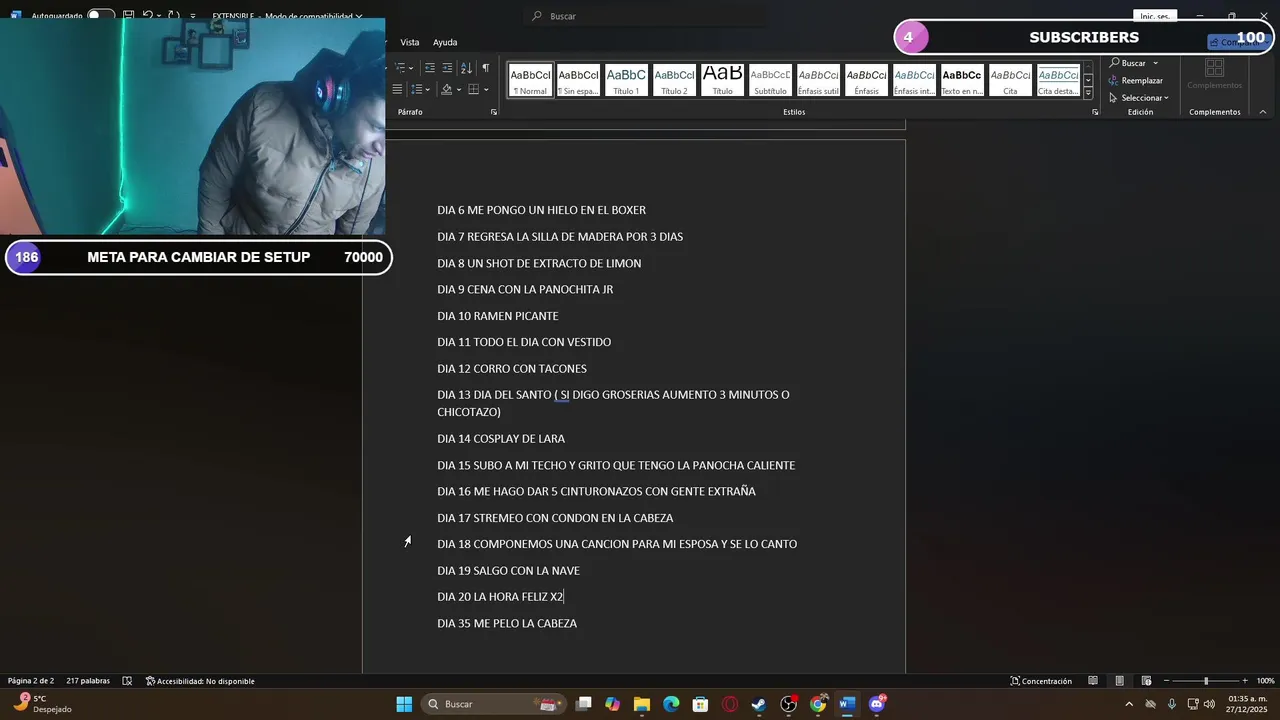This screenshot has height=720, width=1280.
Task: Open the Opera browser taskbar icon
Action: point(730,704)
